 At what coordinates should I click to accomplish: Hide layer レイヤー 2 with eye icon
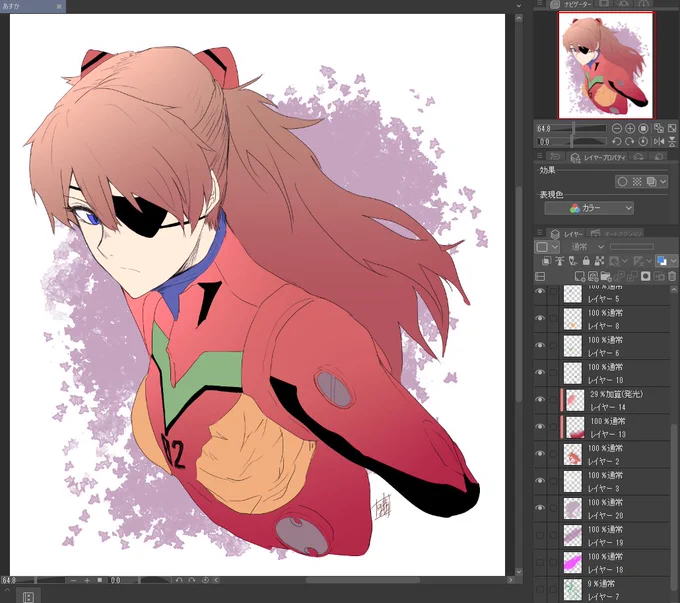540,454
